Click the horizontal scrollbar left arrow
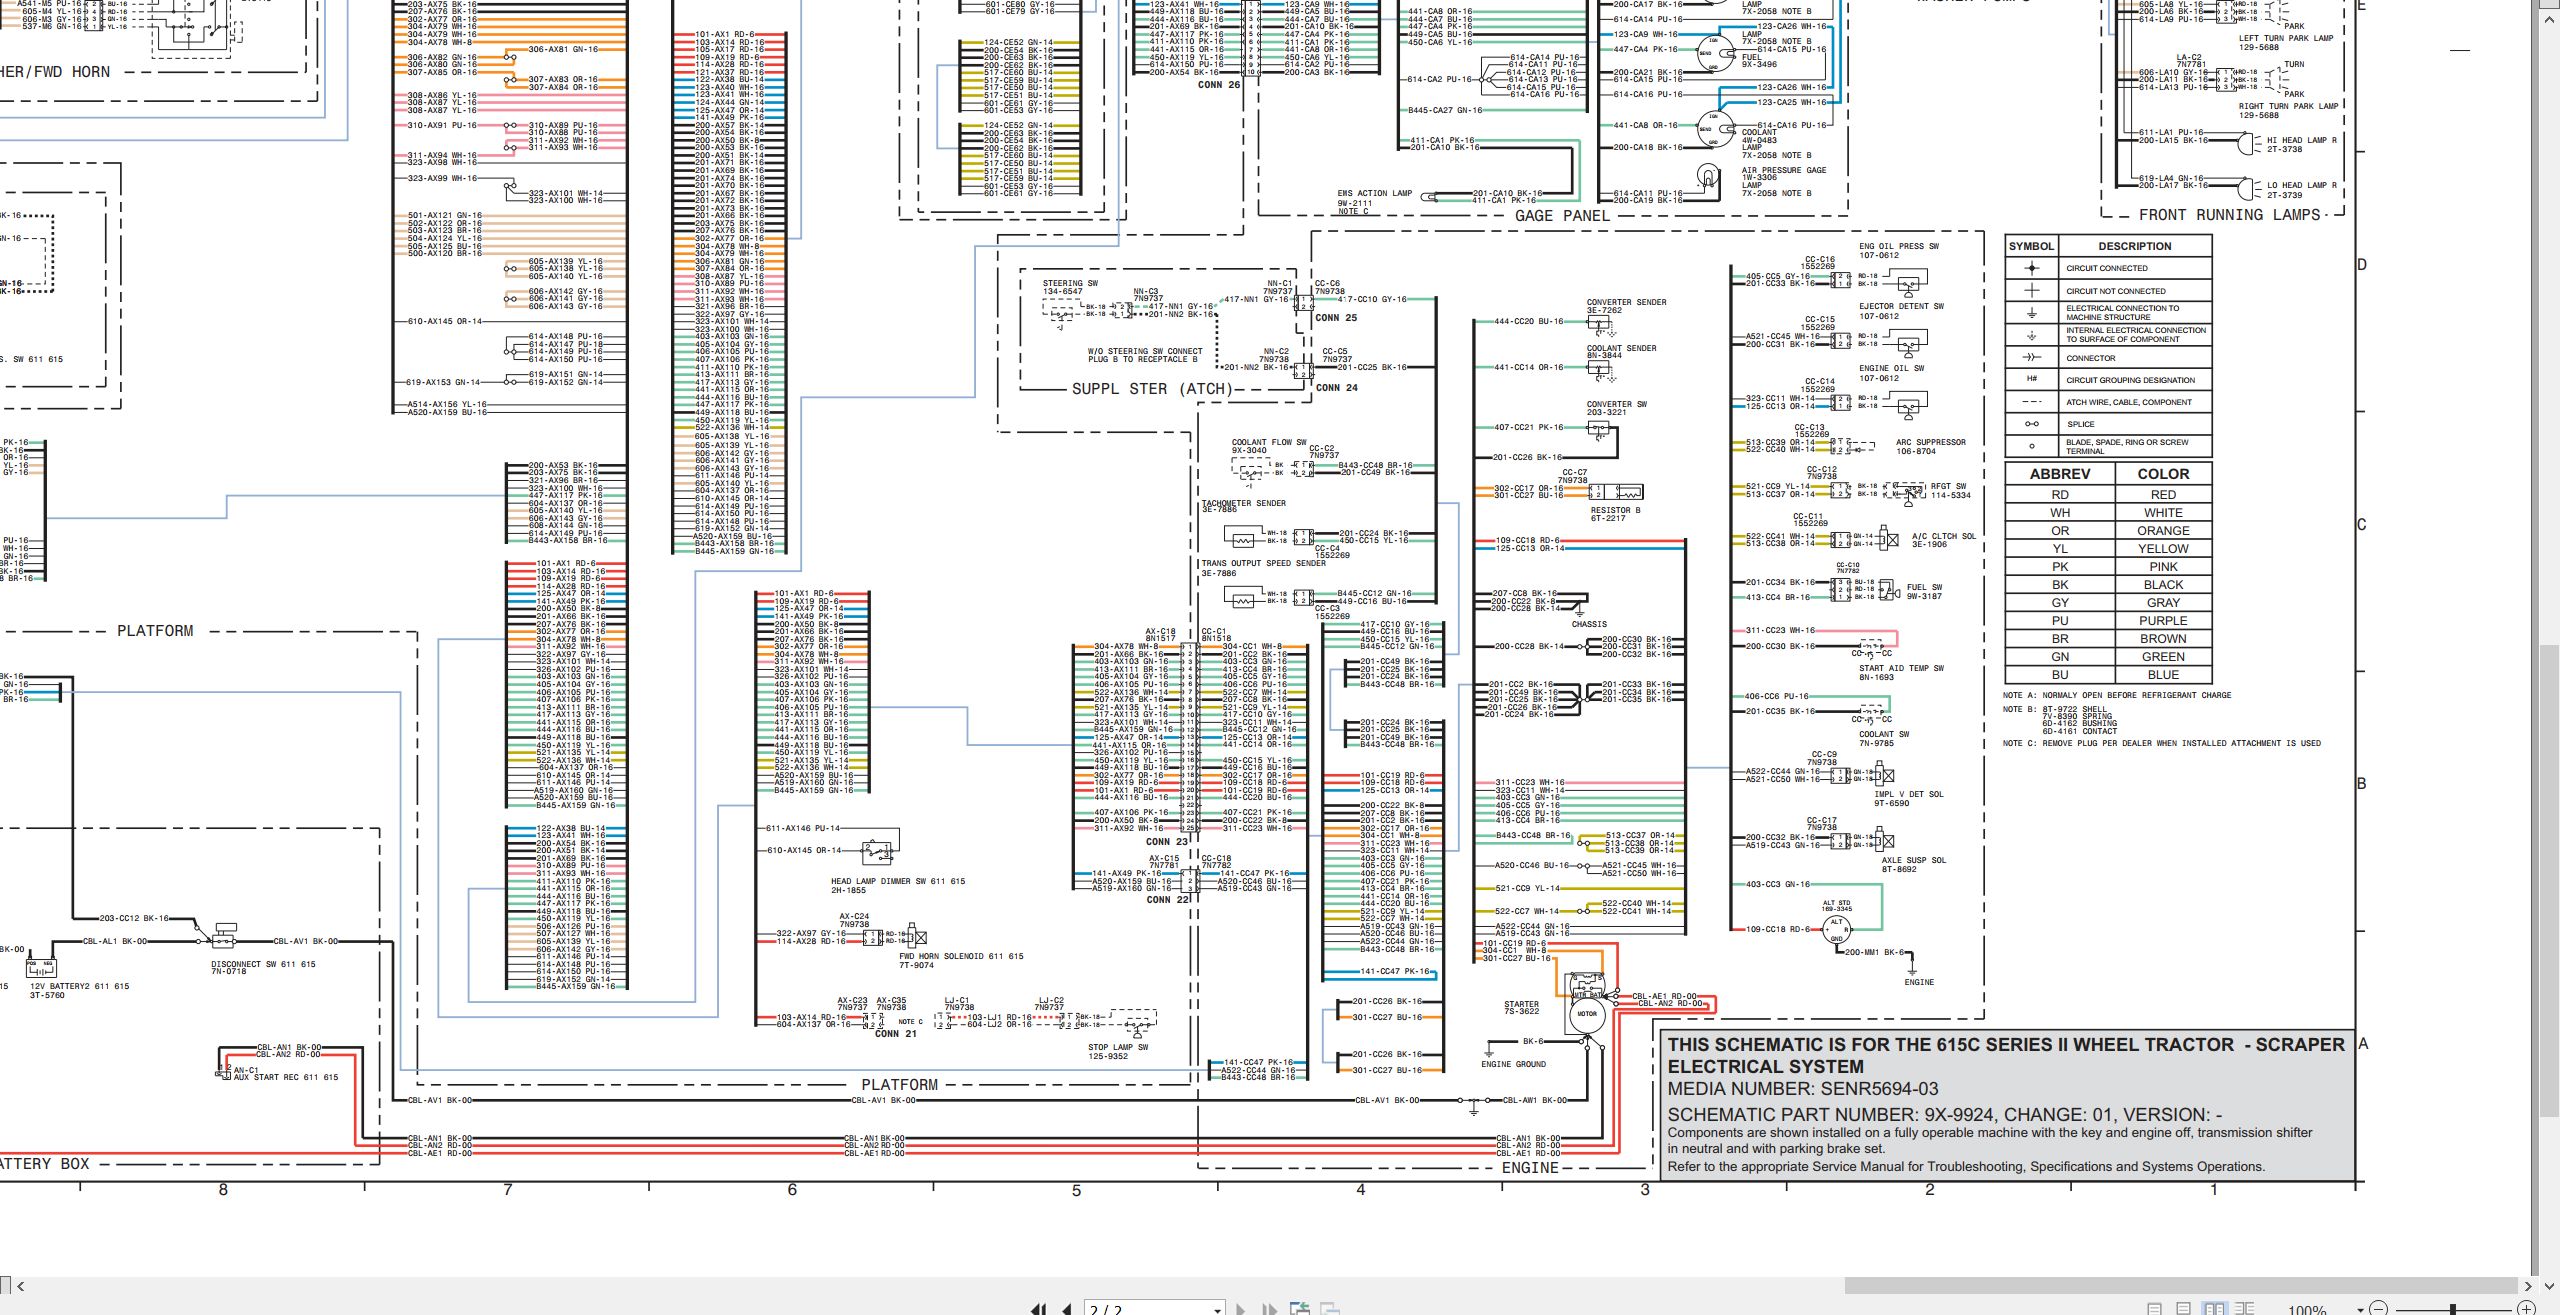This screenshot has width=2560, height=1315. point(20,1286)
